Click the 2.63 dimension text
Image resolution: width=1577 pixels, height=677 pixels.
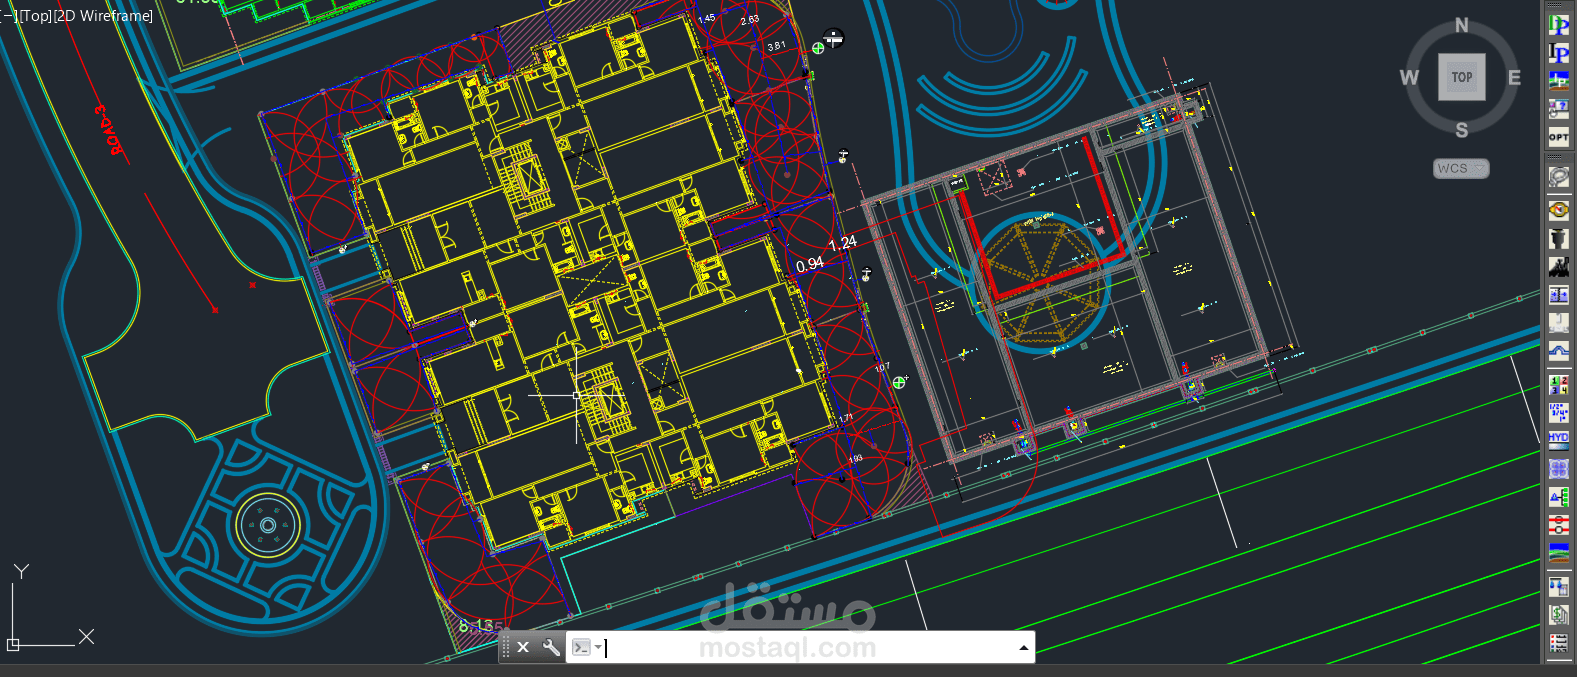click(x=749, y=20)
